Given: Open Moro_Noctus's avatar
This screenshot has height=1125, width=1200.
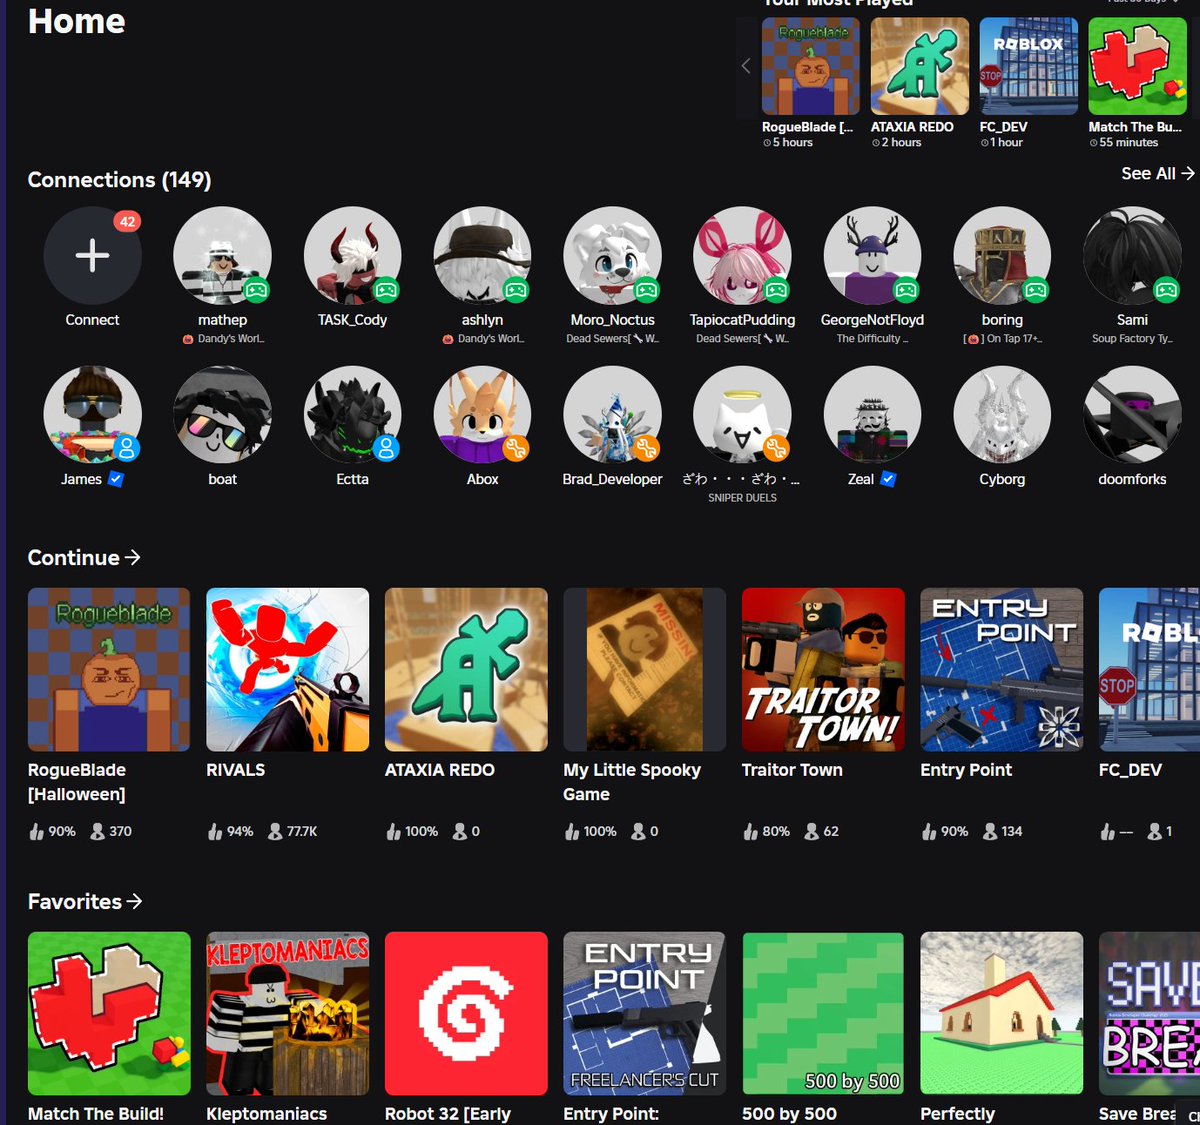Looking at the screenshot, I should coord(612,255).
